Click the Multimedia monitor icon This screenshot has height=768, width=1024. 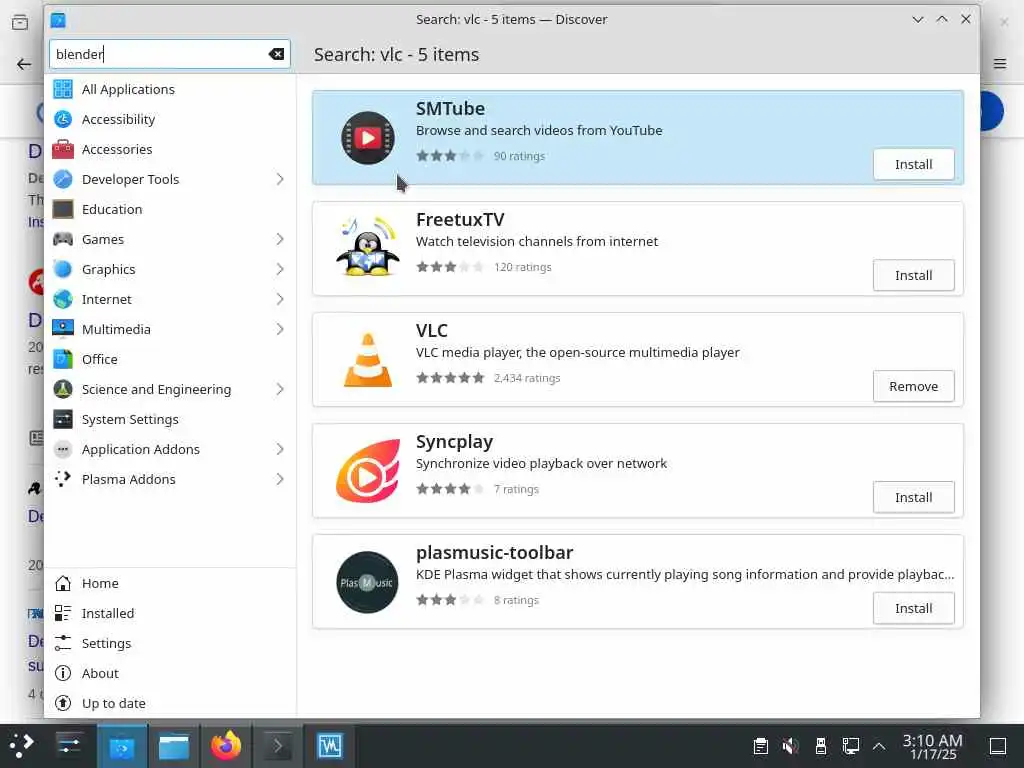click(63, 329)
